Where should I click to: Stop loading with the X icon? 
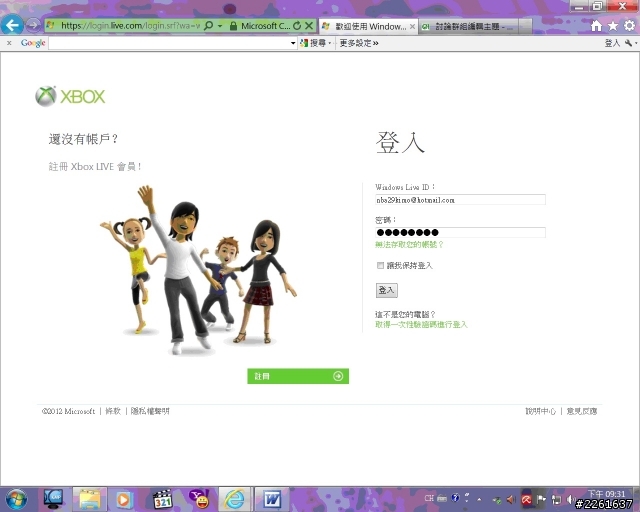tap(309, 26)
